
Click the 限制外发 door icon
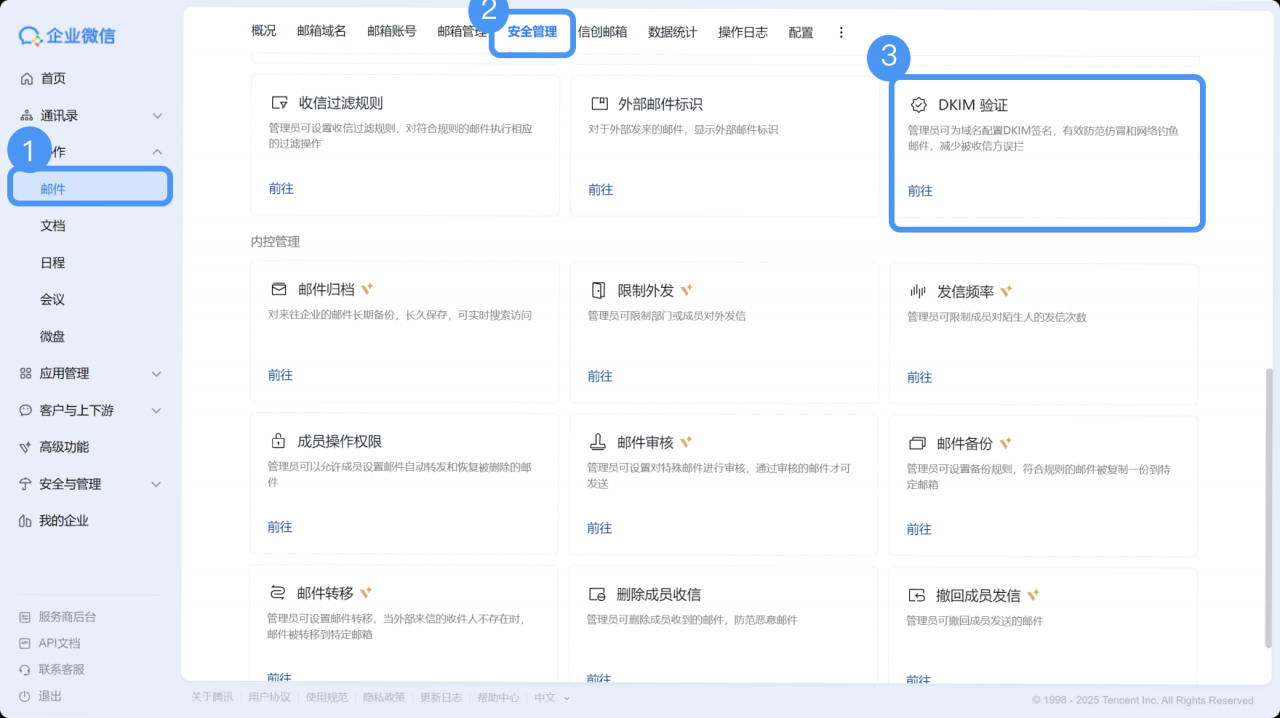point(598,290)
